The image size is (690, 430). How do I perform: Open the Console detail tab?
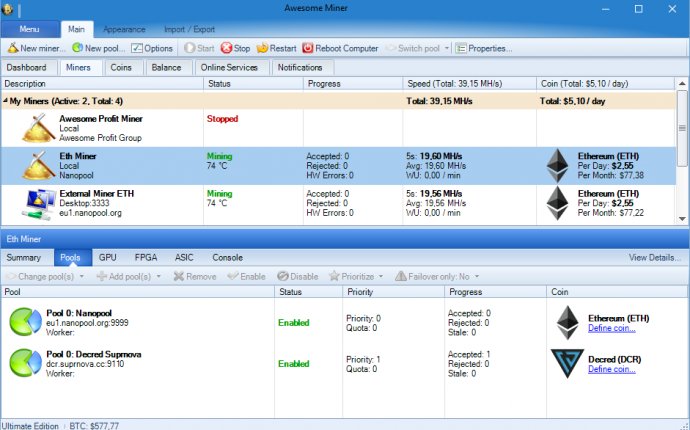(x=228, y=257)
